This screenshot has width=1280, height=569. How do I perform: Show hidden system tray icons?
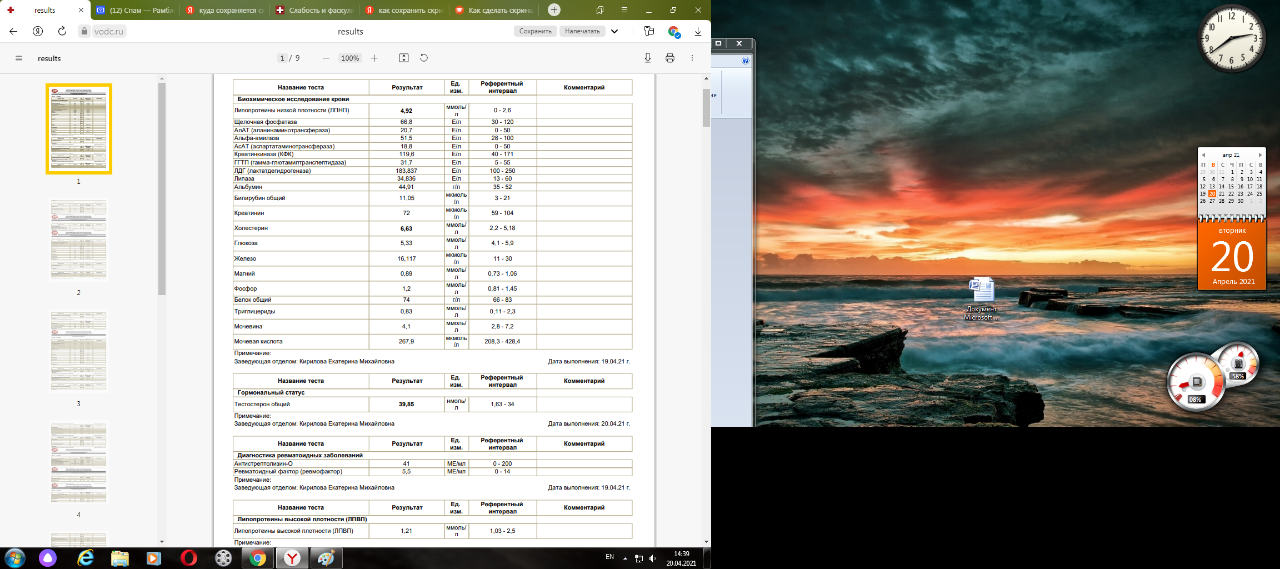point(627,558)
